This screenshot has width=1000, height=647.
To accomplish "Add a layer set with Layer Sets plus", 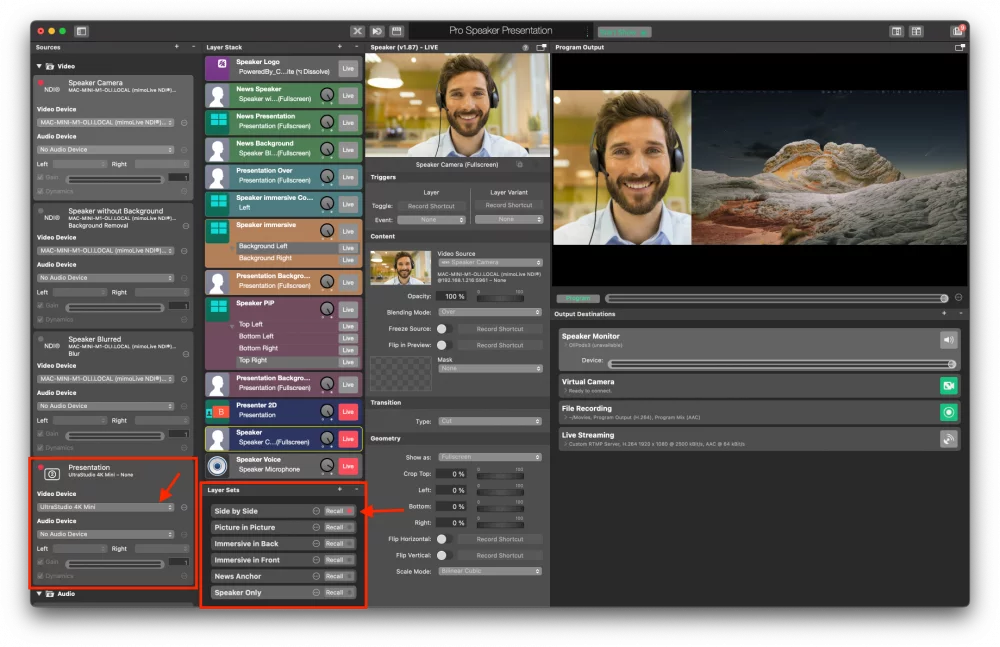I will tap(339, 489).
